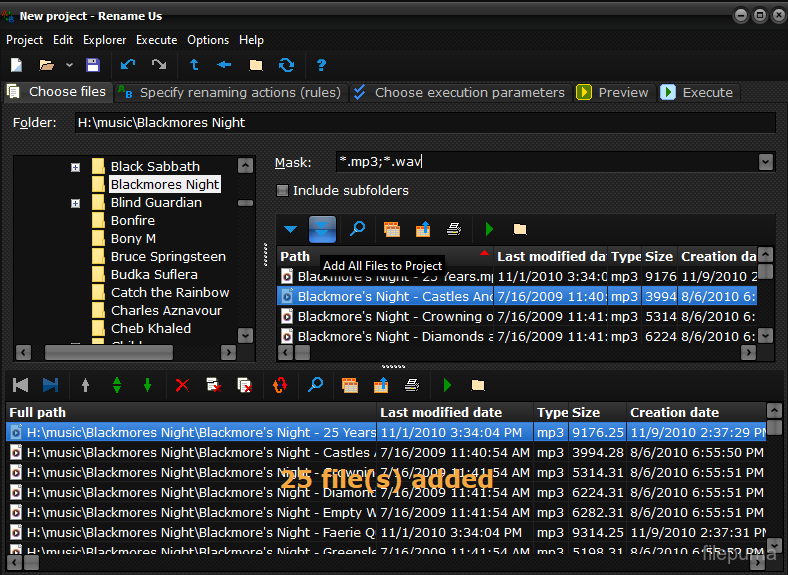Click the magnifier icon in project list toolbar

coord(315,385)
